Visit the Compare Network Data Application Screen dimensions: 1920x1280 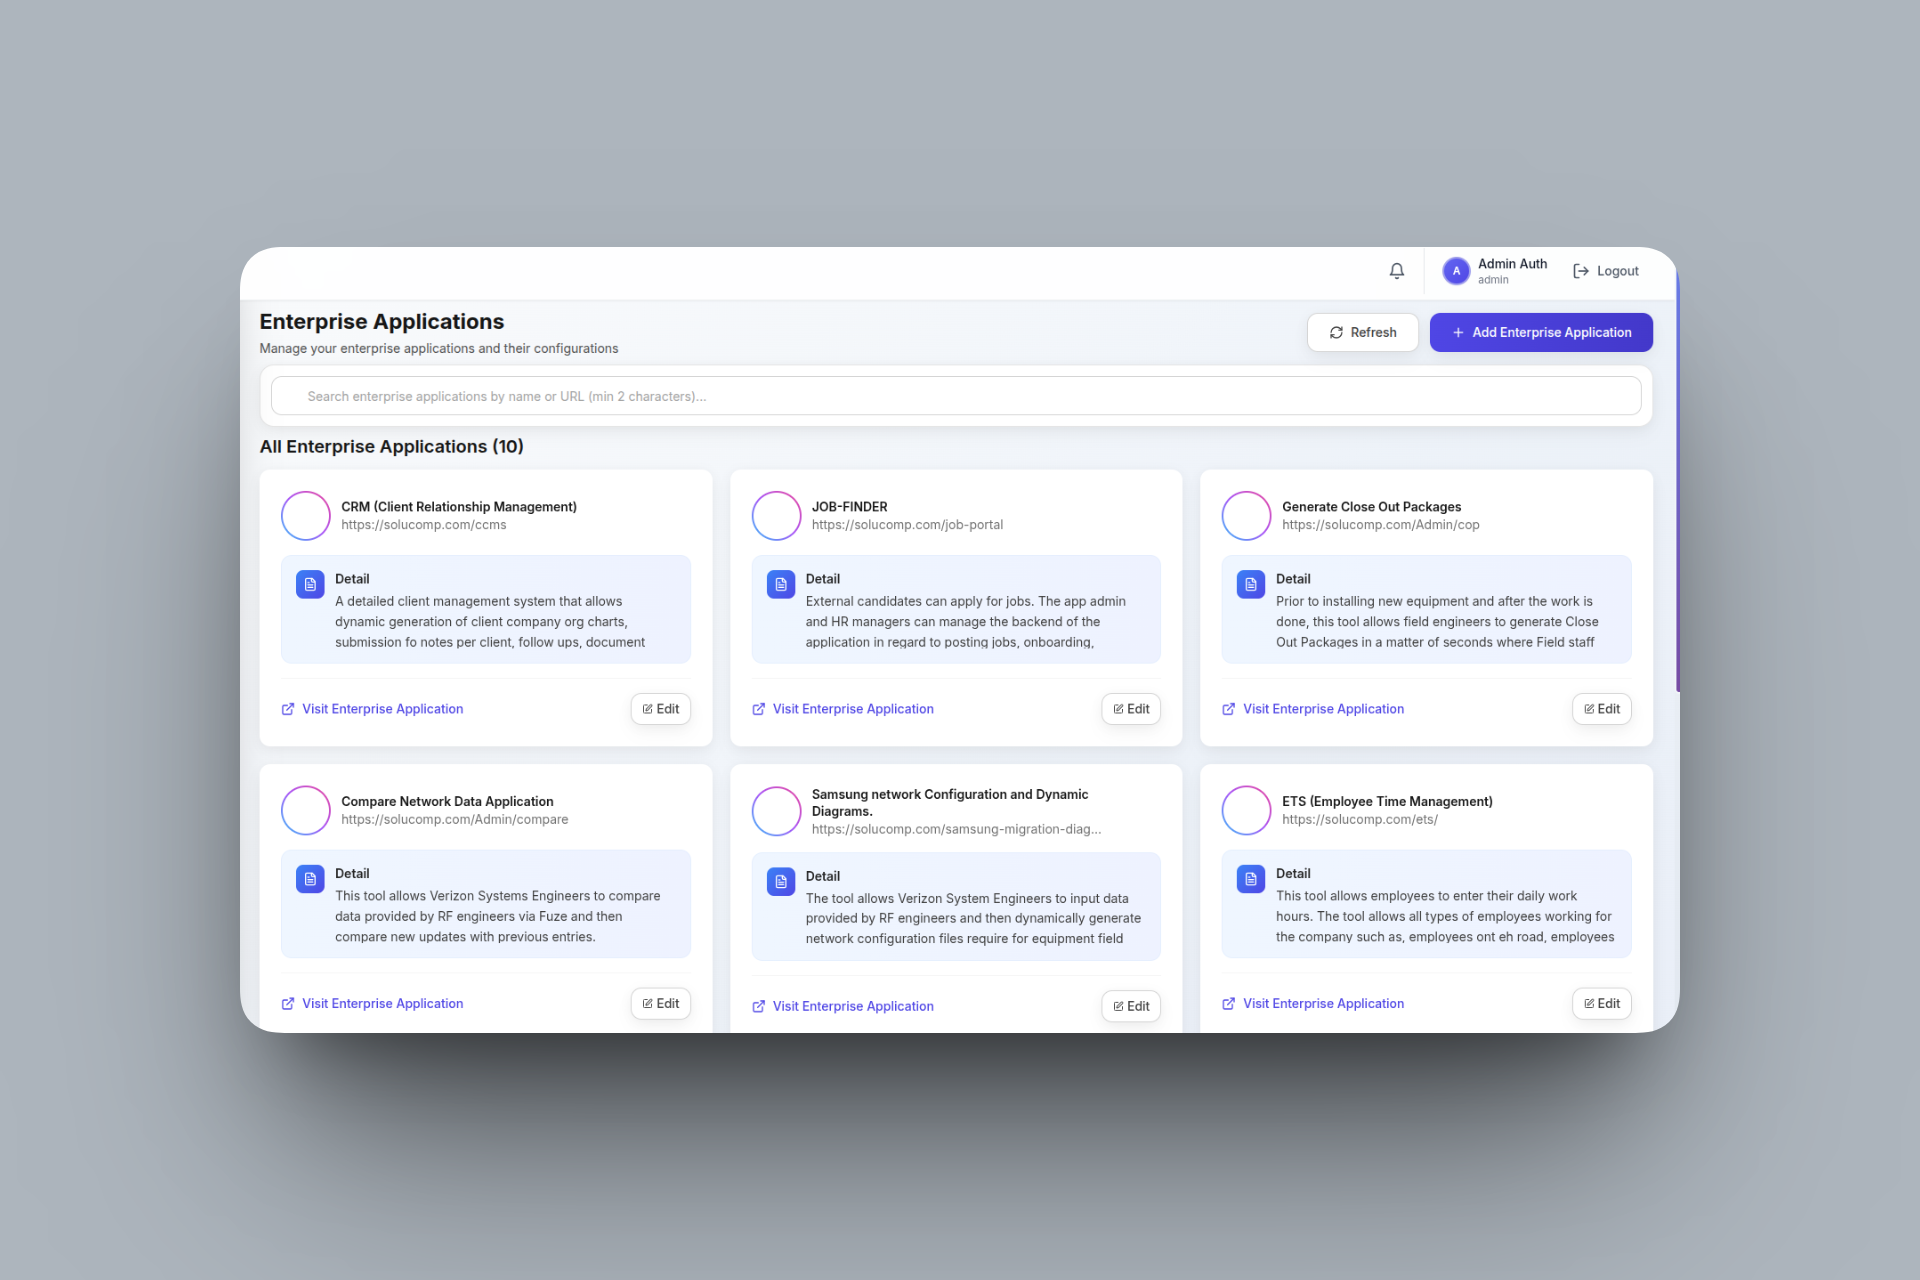[372, 1004]
